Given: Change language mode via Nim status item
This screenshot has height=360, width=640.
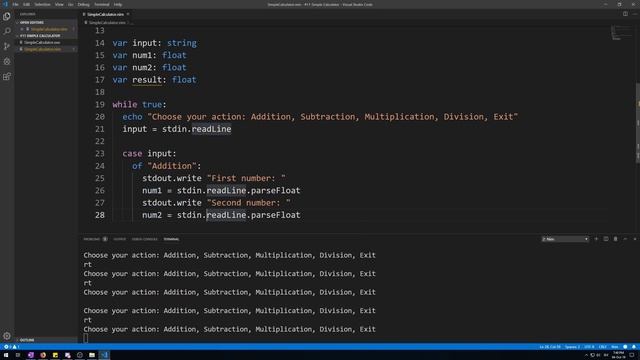Looking at the screenshot, I should (615, 347).
